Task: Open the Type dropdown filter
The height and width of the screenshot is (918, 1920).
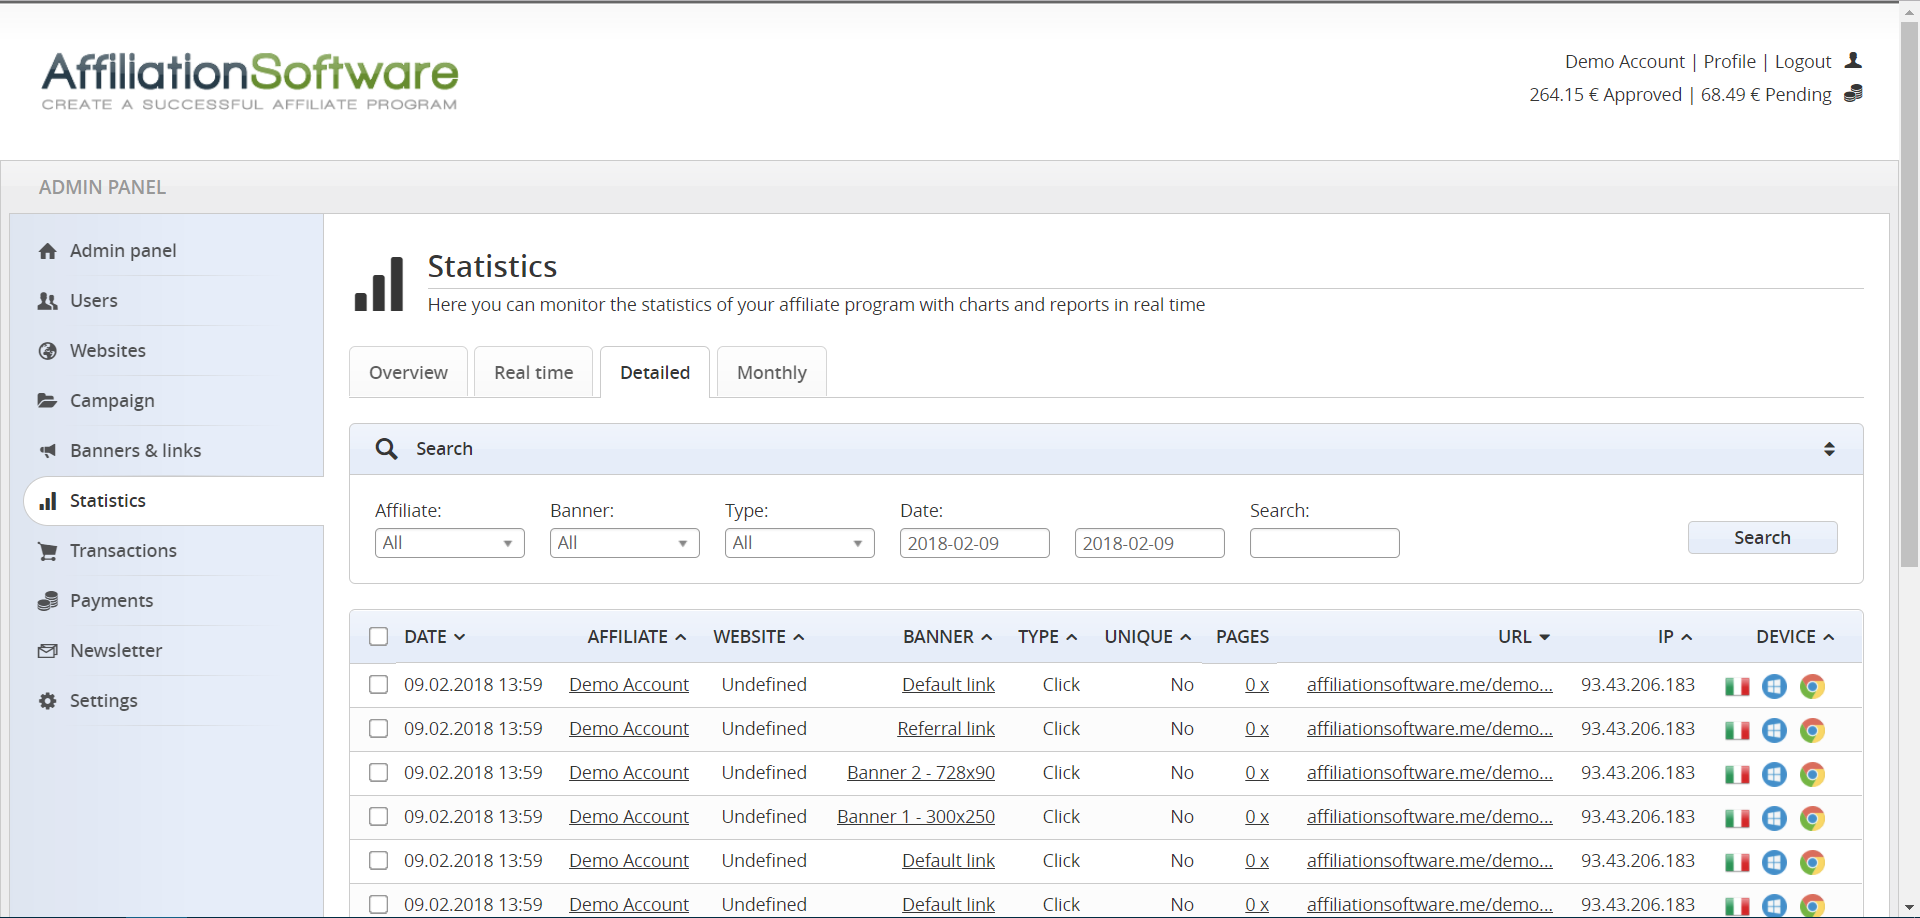Action: click(800, 543)
